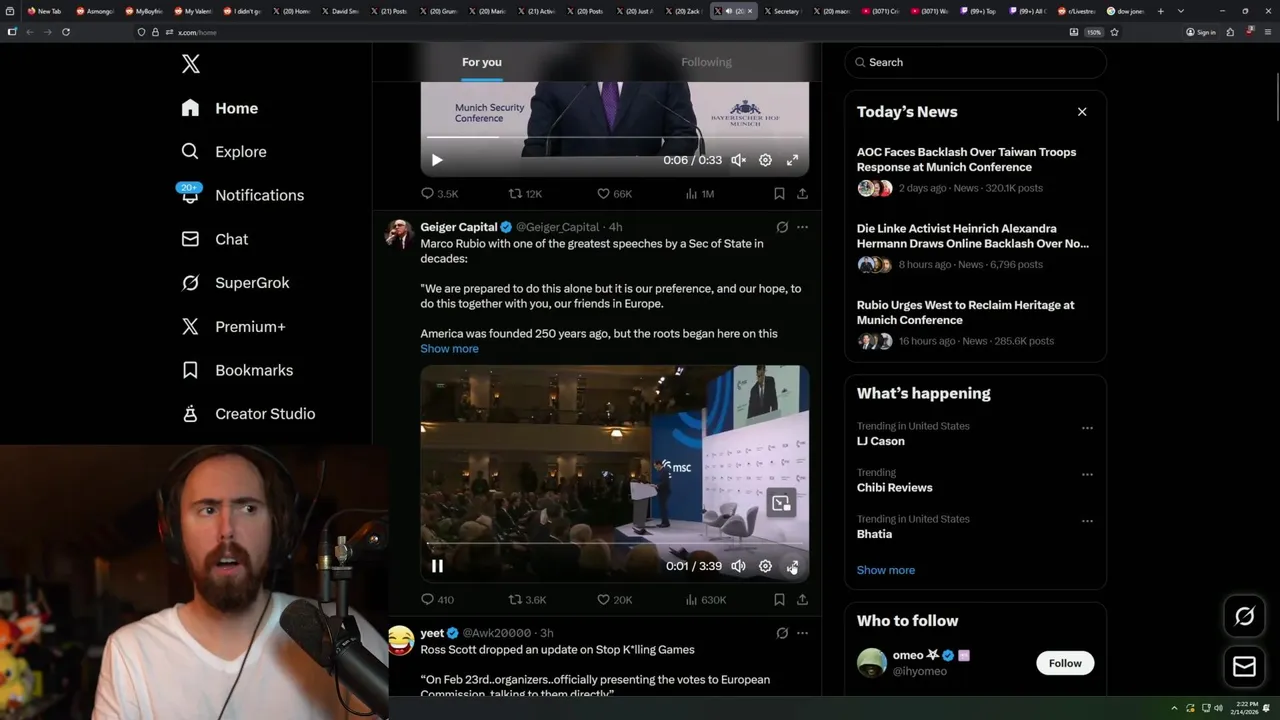Seek on the top video progress bar
Viewport: 1280px width, 720px height.
click(x=614, y=137)
